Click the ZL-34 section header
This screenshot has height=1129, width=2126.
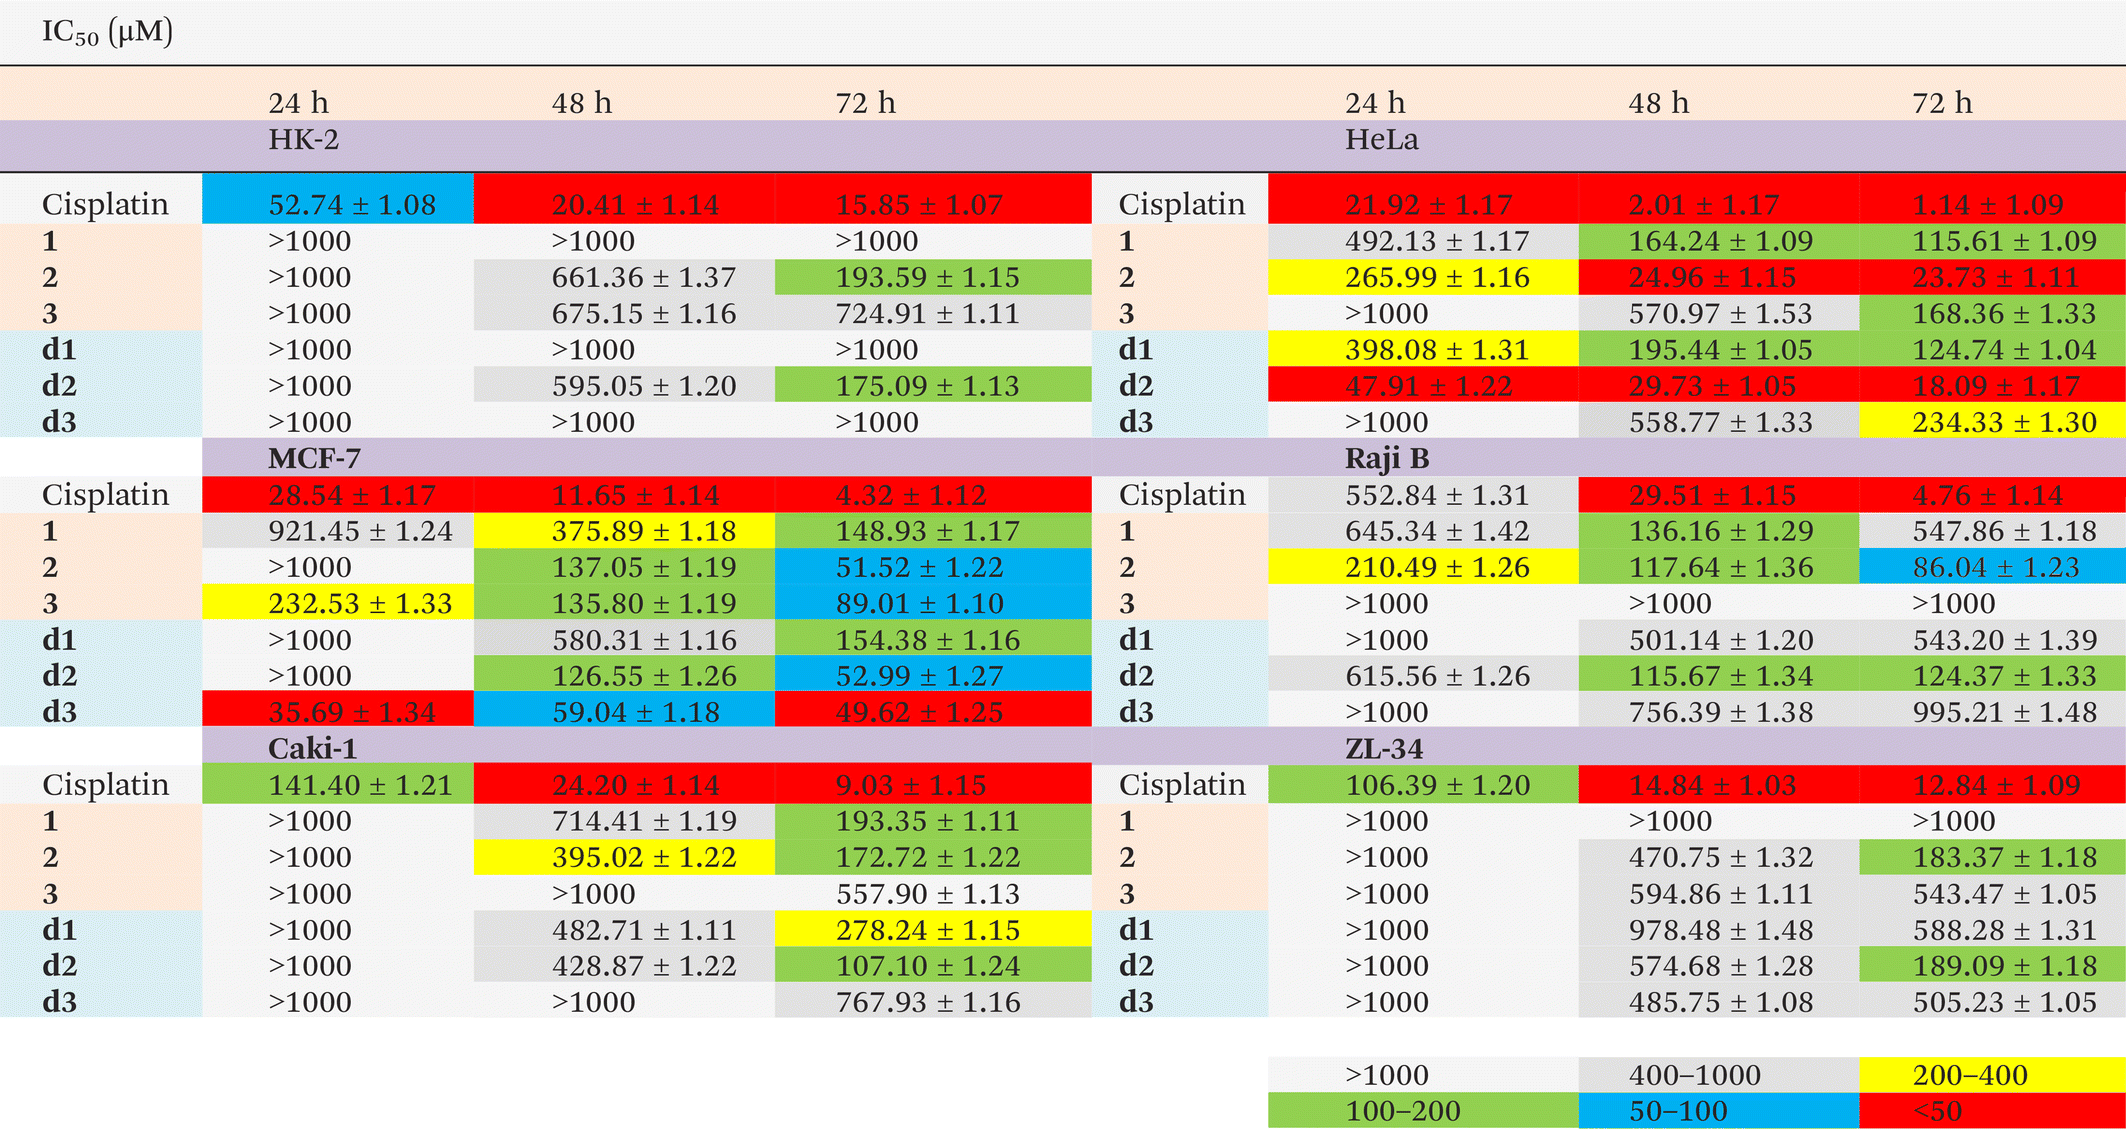(1383, 748)
